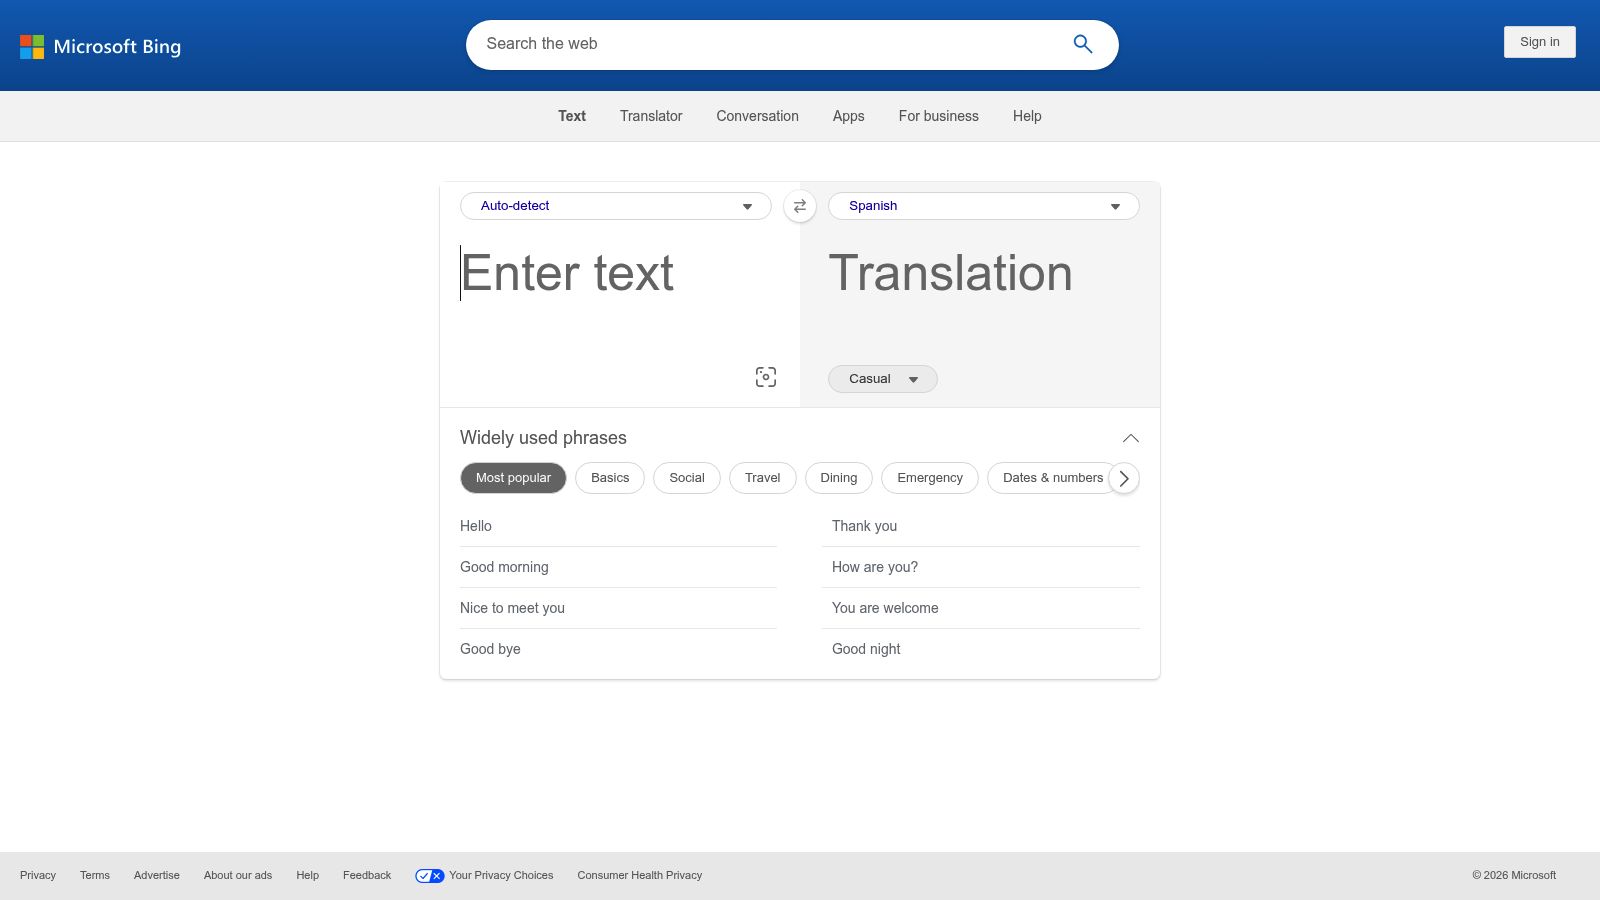This screenshot has width=1600, height=900.
Task: Open the Casual tone dropdown
Action: tap(883, 379)
